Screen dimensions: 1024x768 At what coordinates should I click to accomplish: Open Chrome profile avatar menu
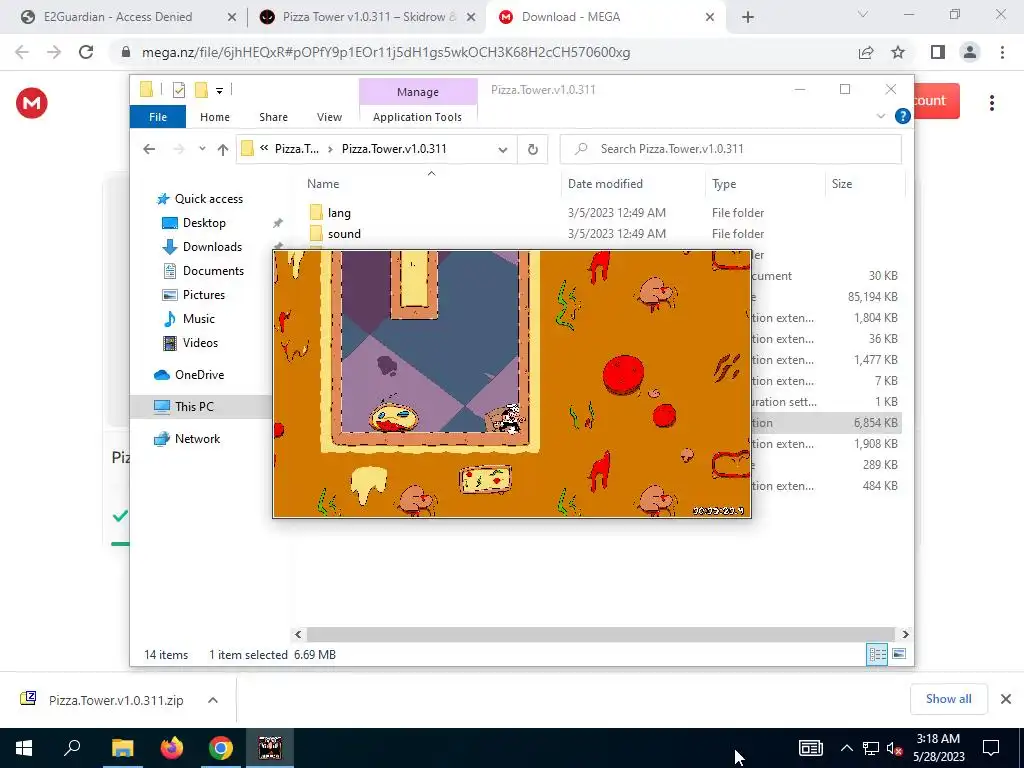pos(970,52)
